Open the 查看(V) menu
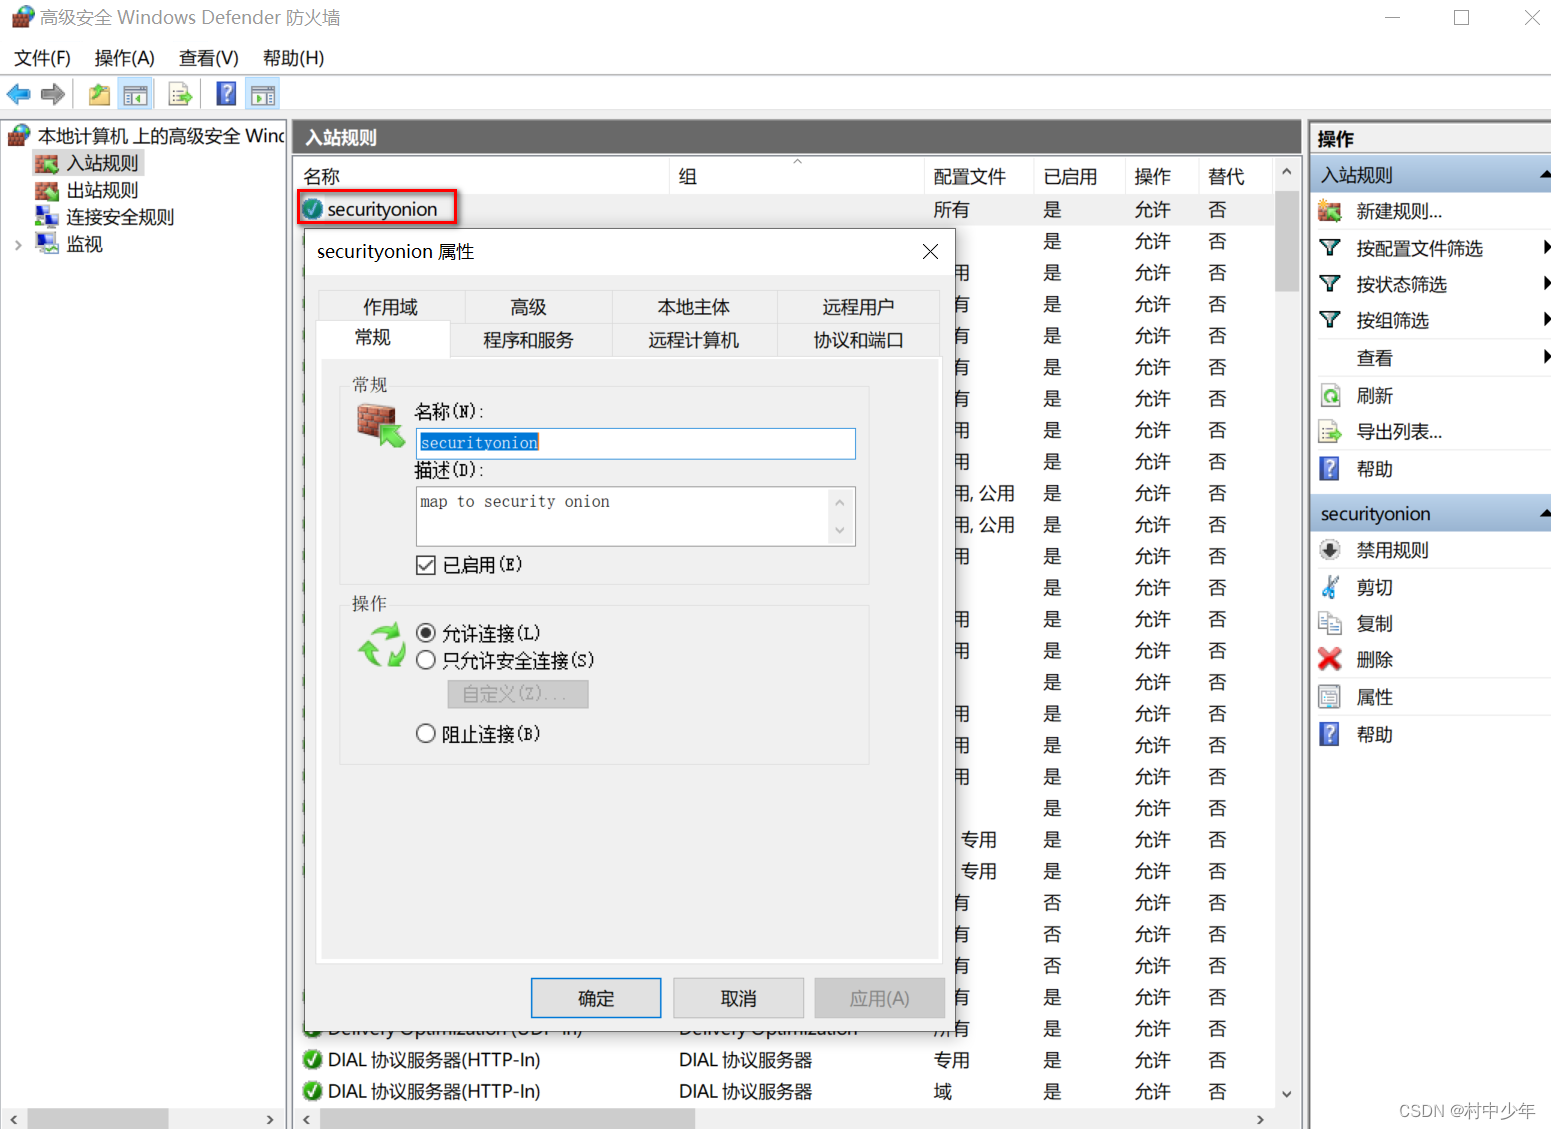1551x1129 pixels. (209, 58)
